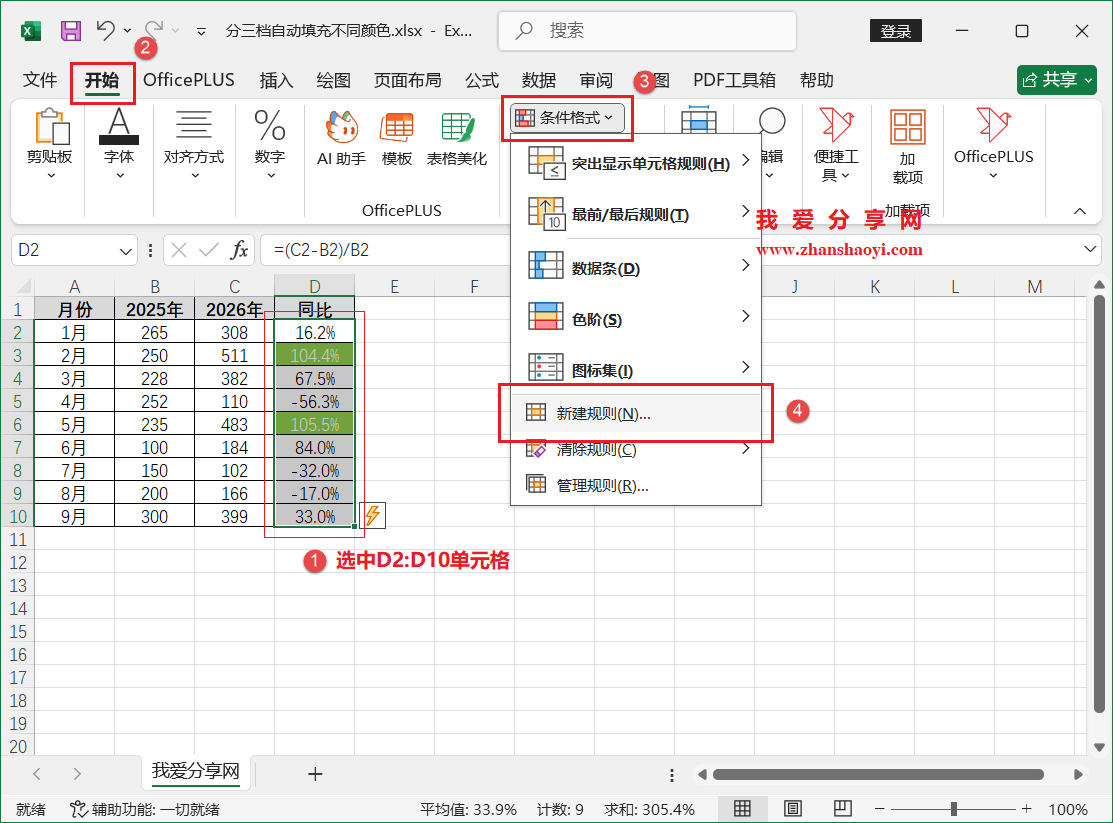Click the 100% zoom level

1068,810
